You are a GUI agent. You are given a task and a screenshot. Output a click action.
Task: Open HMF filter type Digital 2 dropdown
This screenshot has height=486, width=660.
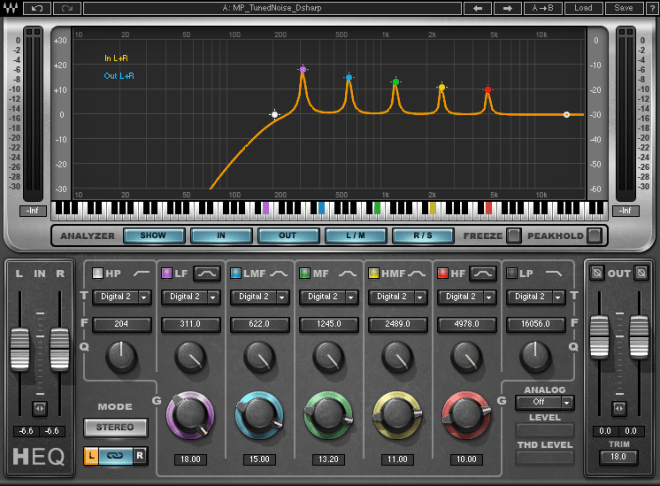(x=398, y=297)
